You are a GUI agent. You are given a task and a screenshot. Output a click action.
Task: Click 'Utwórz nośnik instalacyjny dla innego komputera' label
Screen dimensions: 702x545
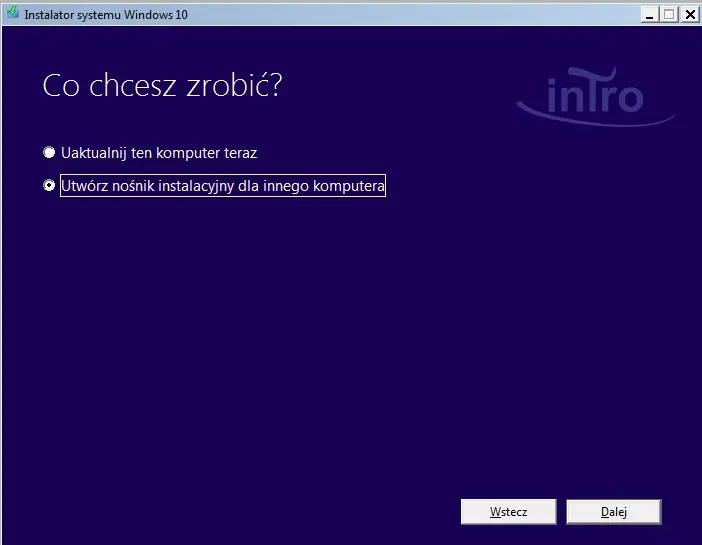(x=223, y=185)
